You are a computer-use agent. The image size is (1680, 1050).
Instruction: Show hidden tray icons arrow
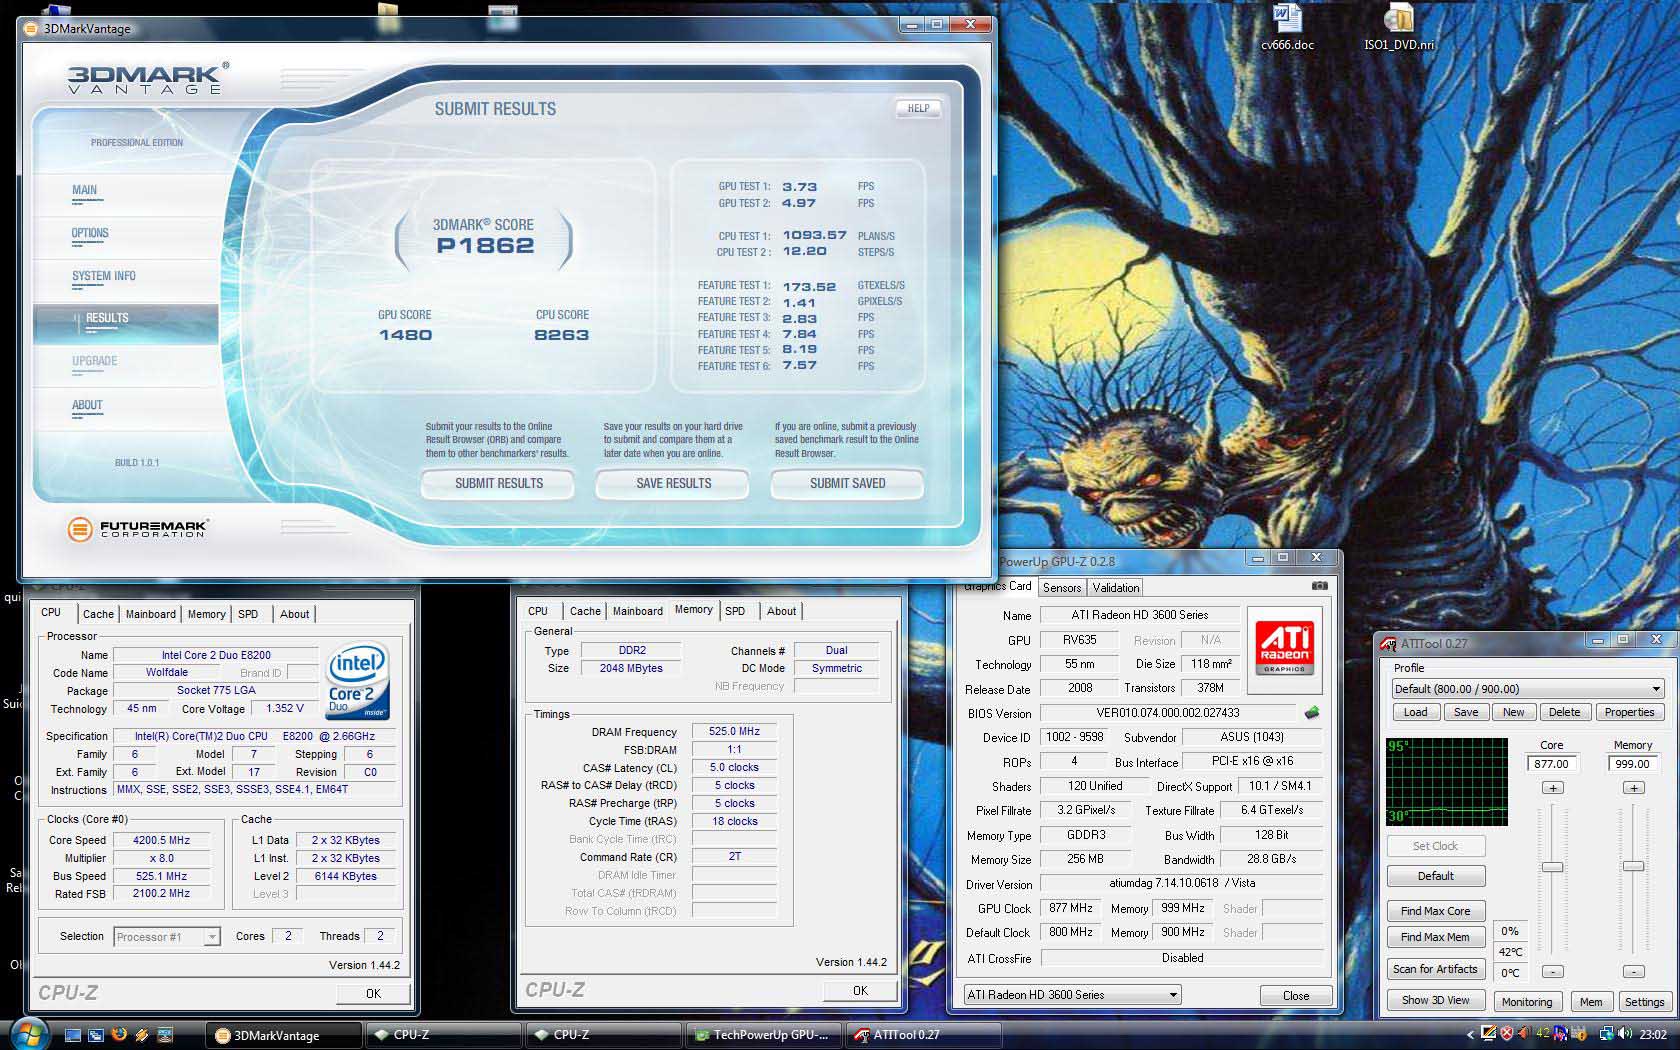pos(1470,1035)
